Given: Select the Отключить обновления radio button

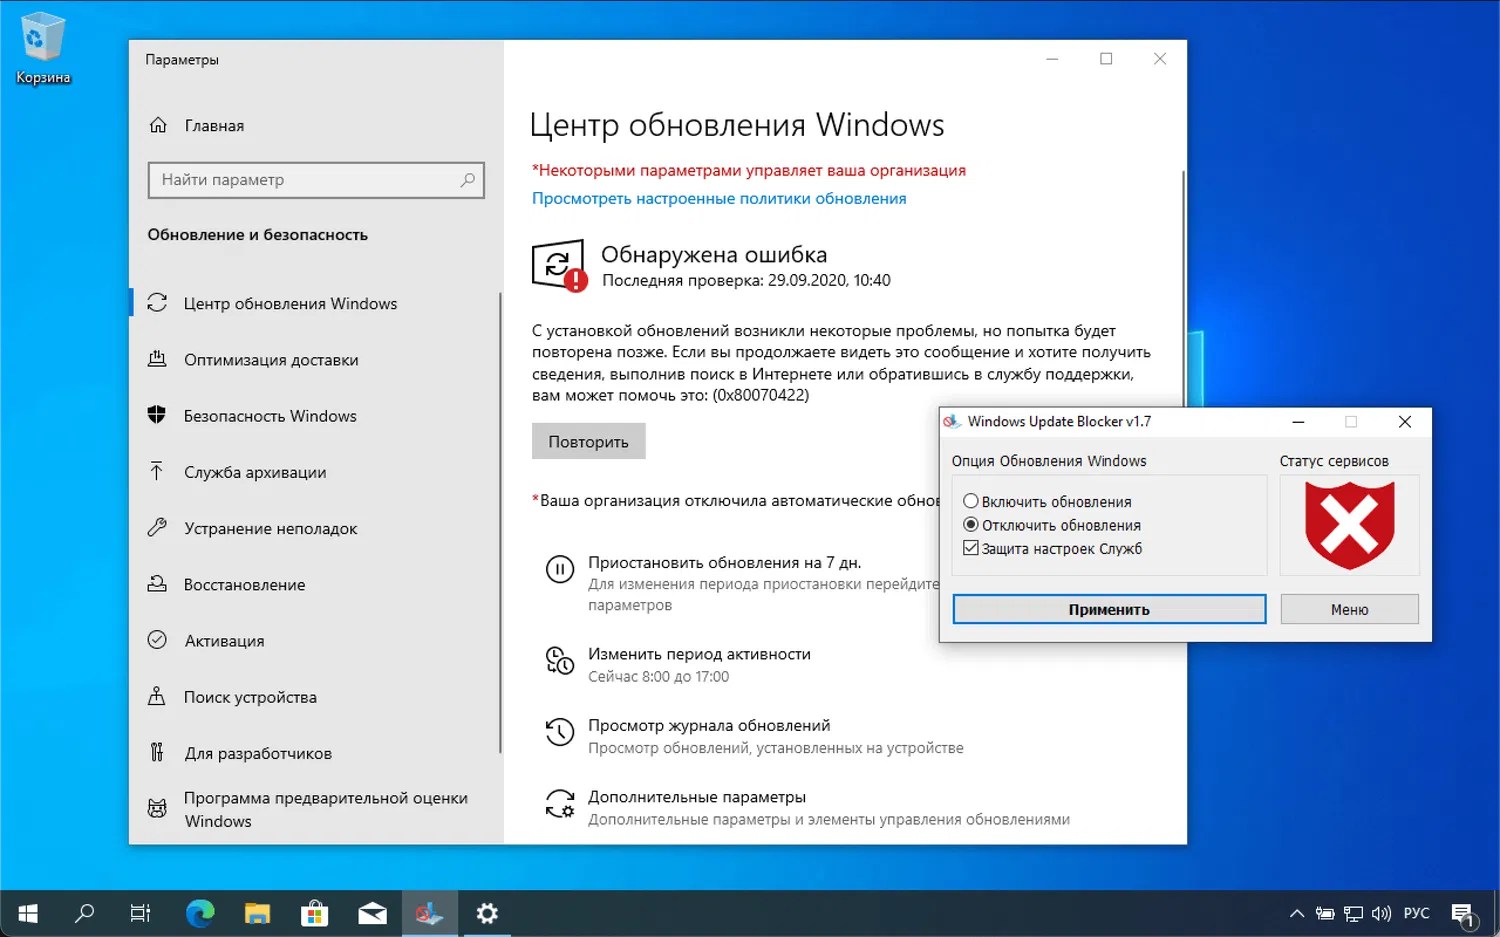Looking at the screenshot, I should tap(970, 525).
